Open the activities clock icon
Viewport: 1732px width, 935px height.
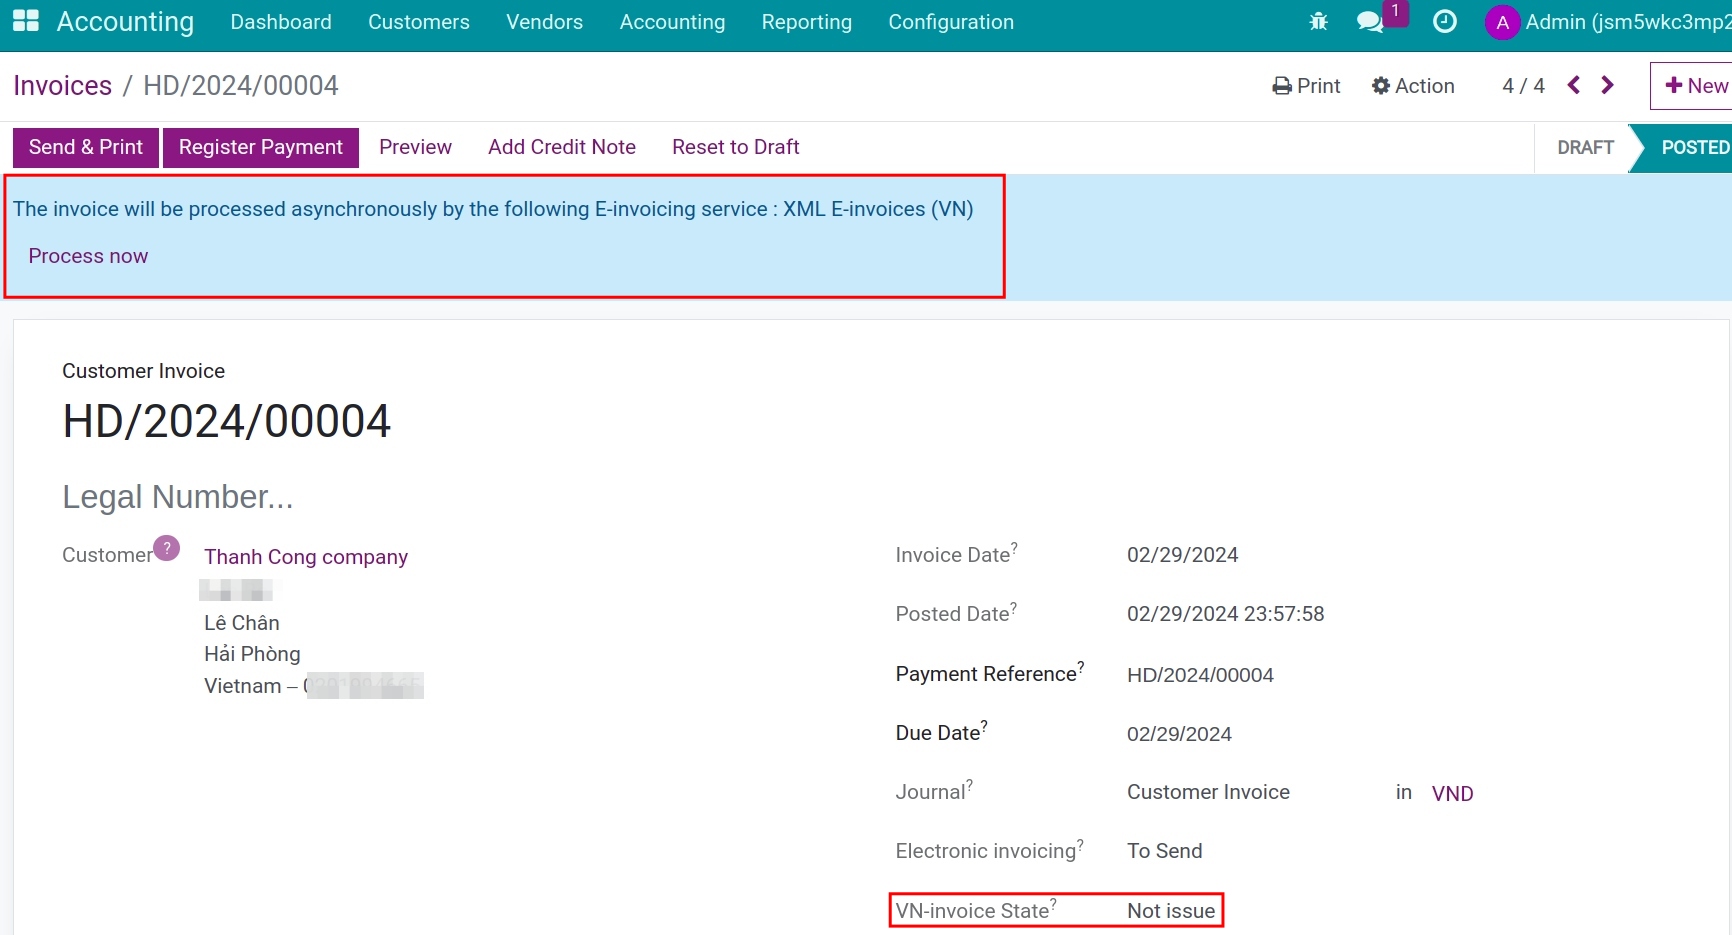pos(1444,21)
